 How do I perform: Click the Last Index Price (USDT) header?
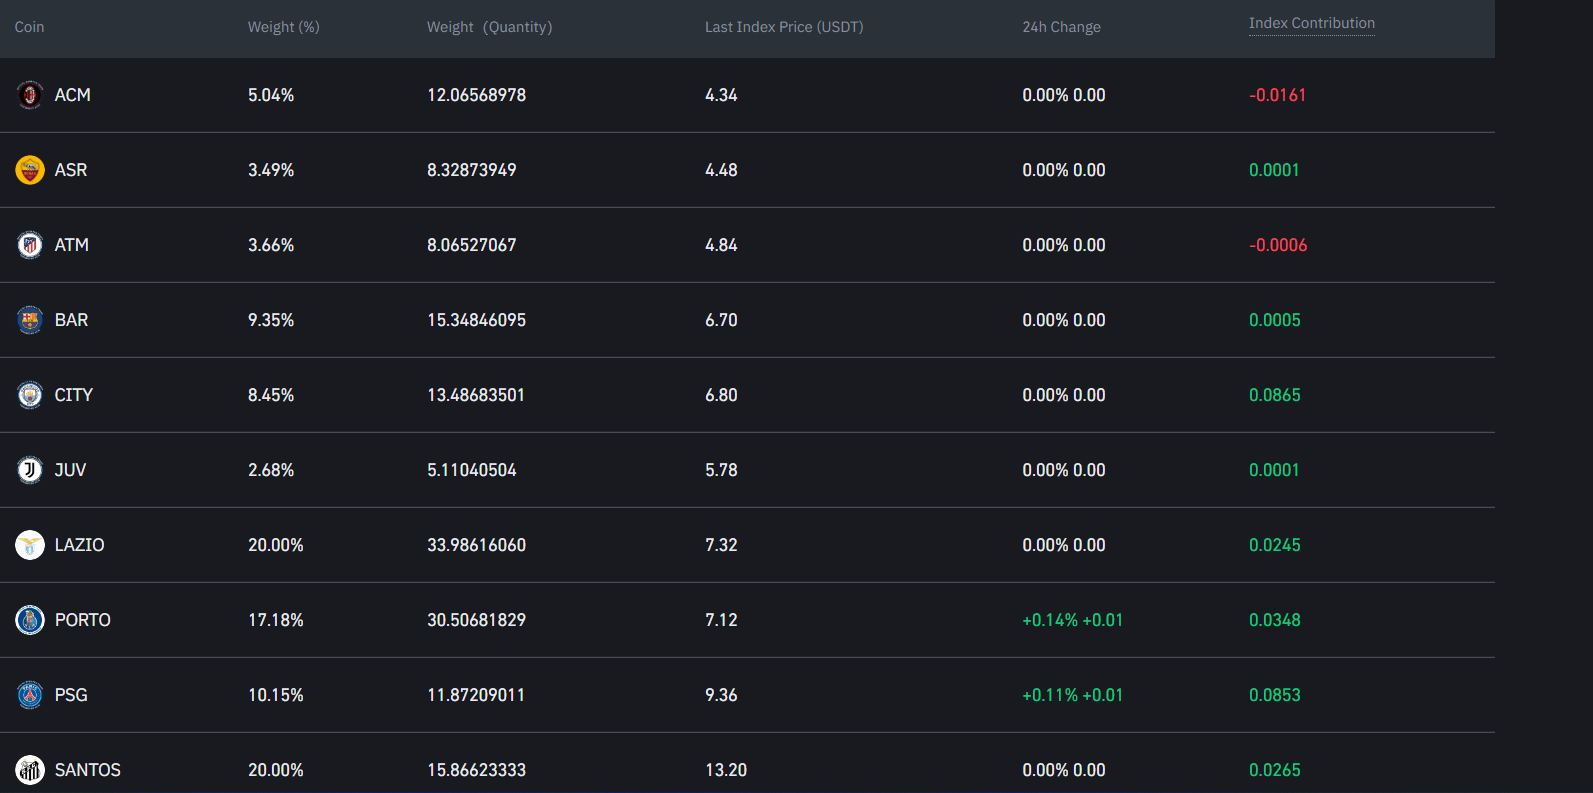coord(783,27)
